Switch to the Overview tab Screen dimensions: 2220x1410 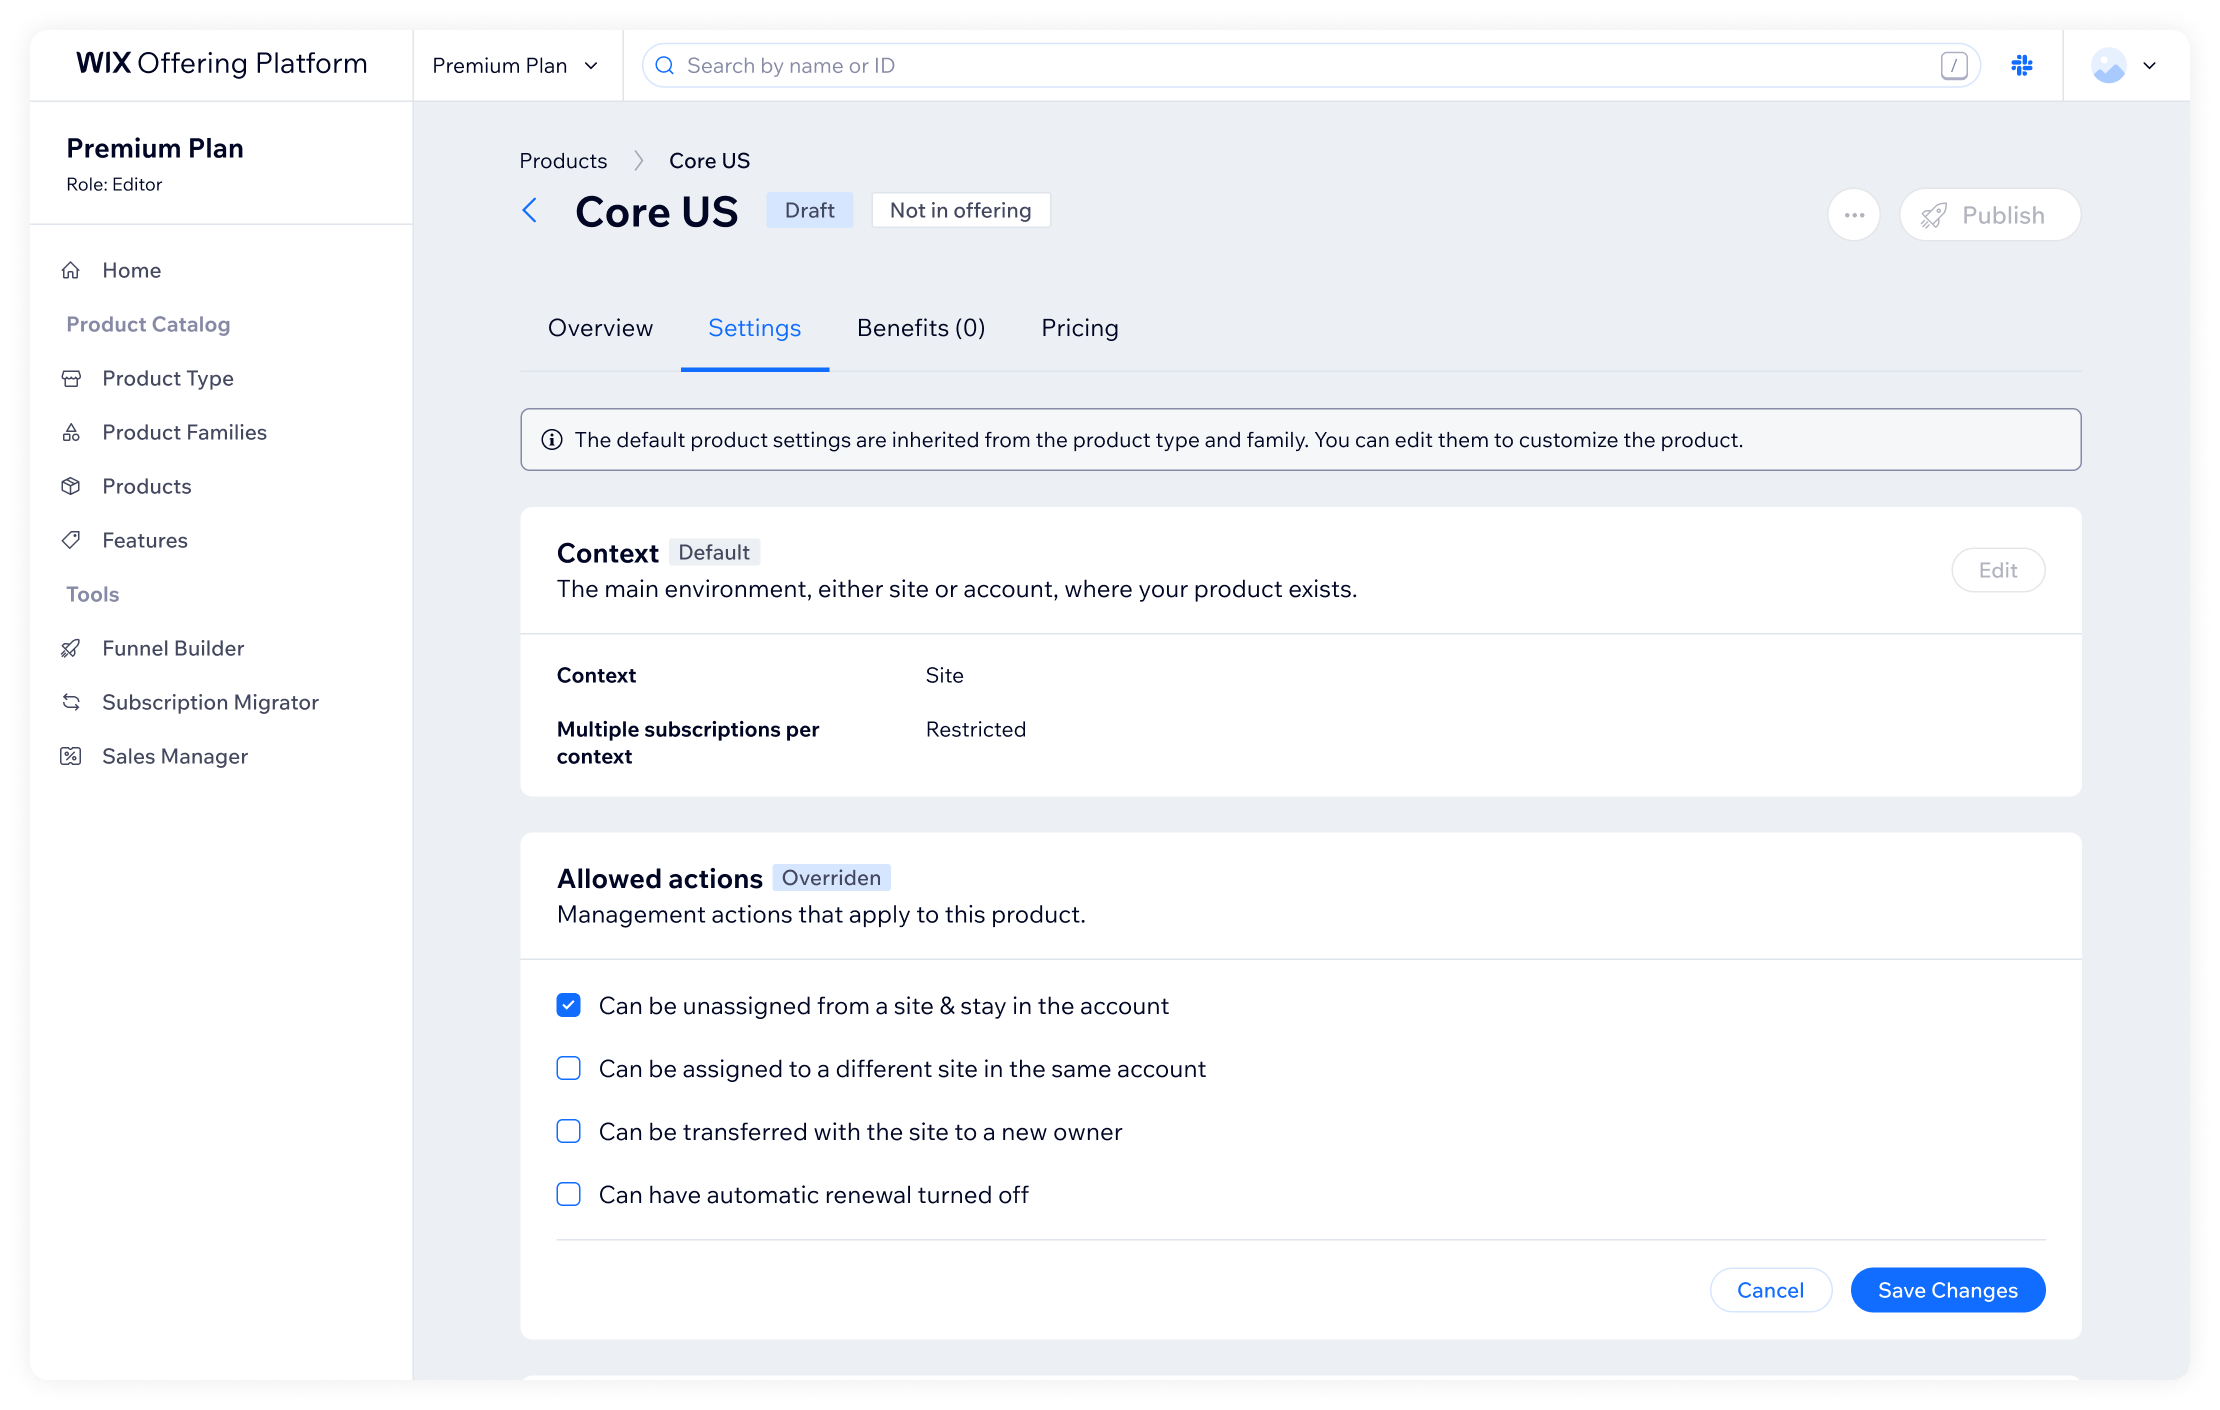600,328
